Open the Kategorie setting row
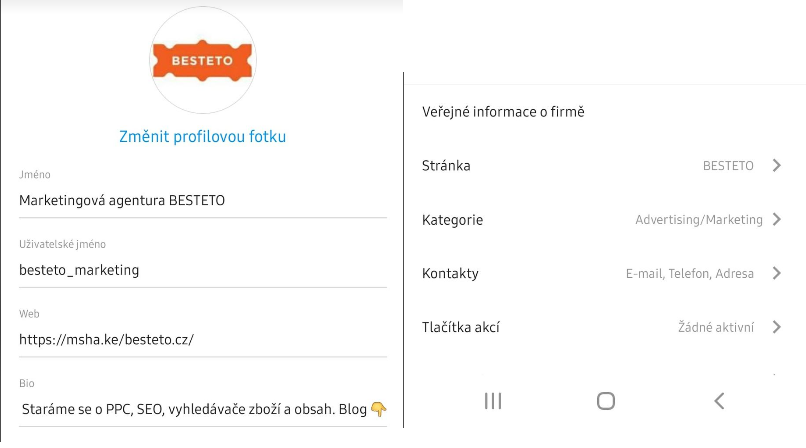Screen dimensions: 806x448 tap(601, 219)
